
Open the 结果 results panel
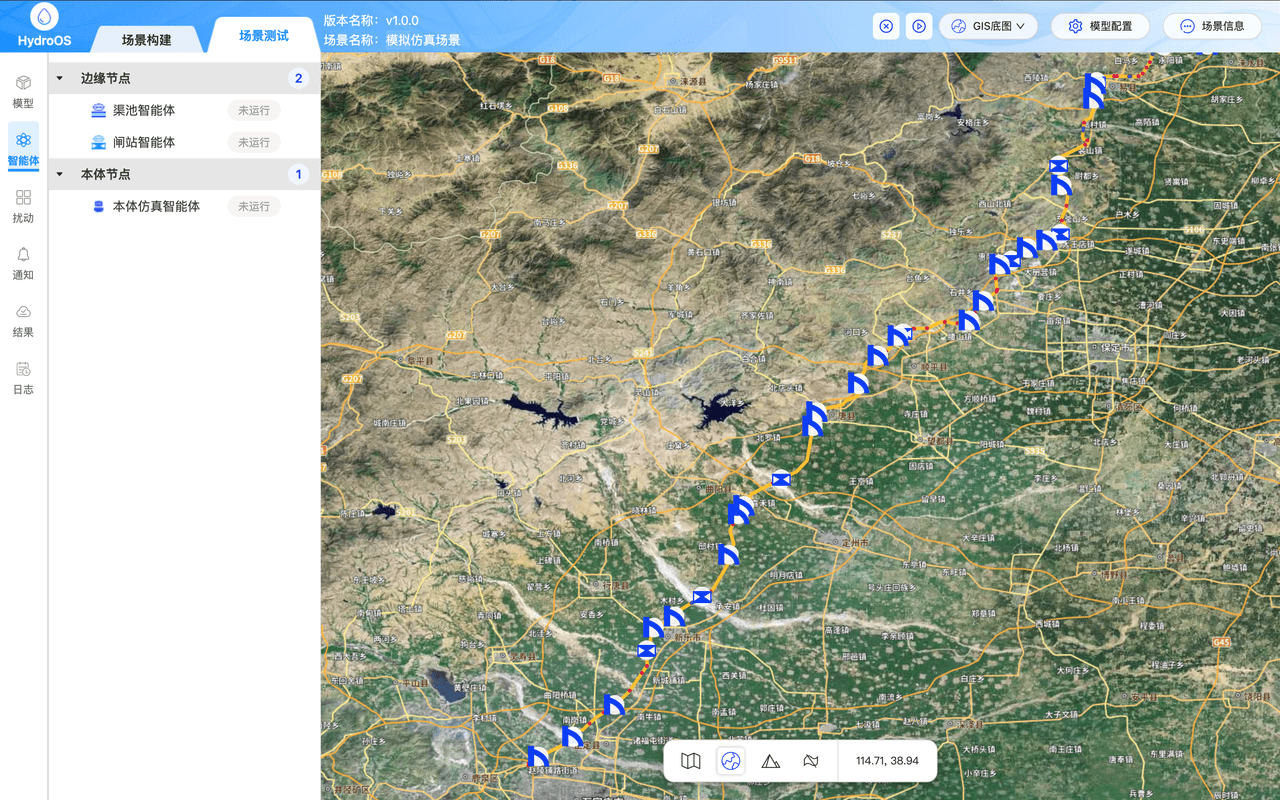click(23, 320)
